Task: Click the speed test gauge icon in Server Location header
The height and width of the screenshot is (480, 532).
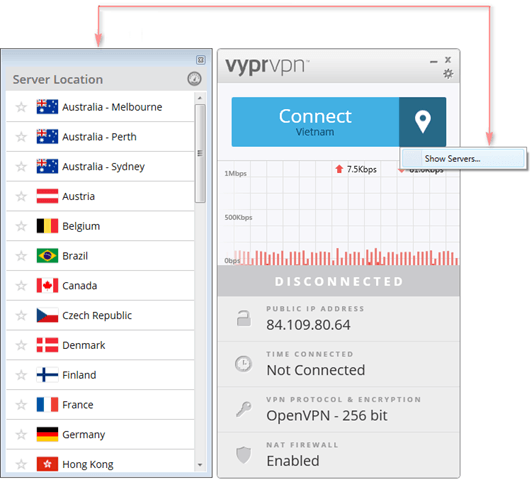Action: click(194, 79)
